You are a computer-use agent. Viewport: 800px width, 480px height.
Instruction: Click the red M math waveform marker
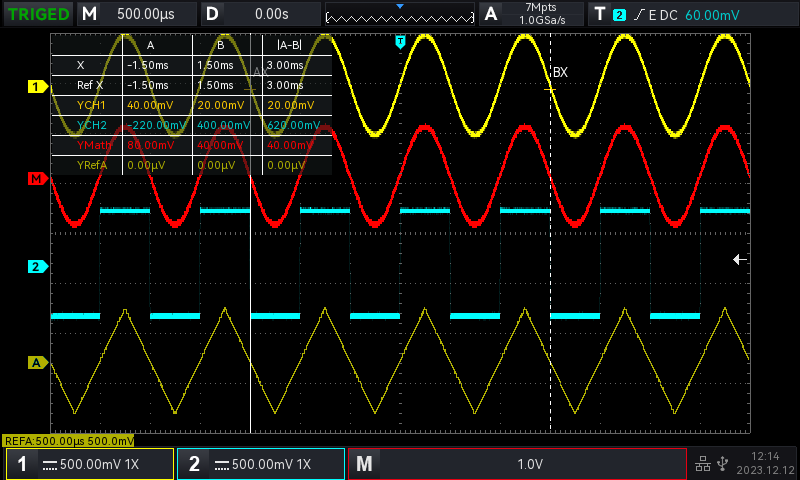37,179
